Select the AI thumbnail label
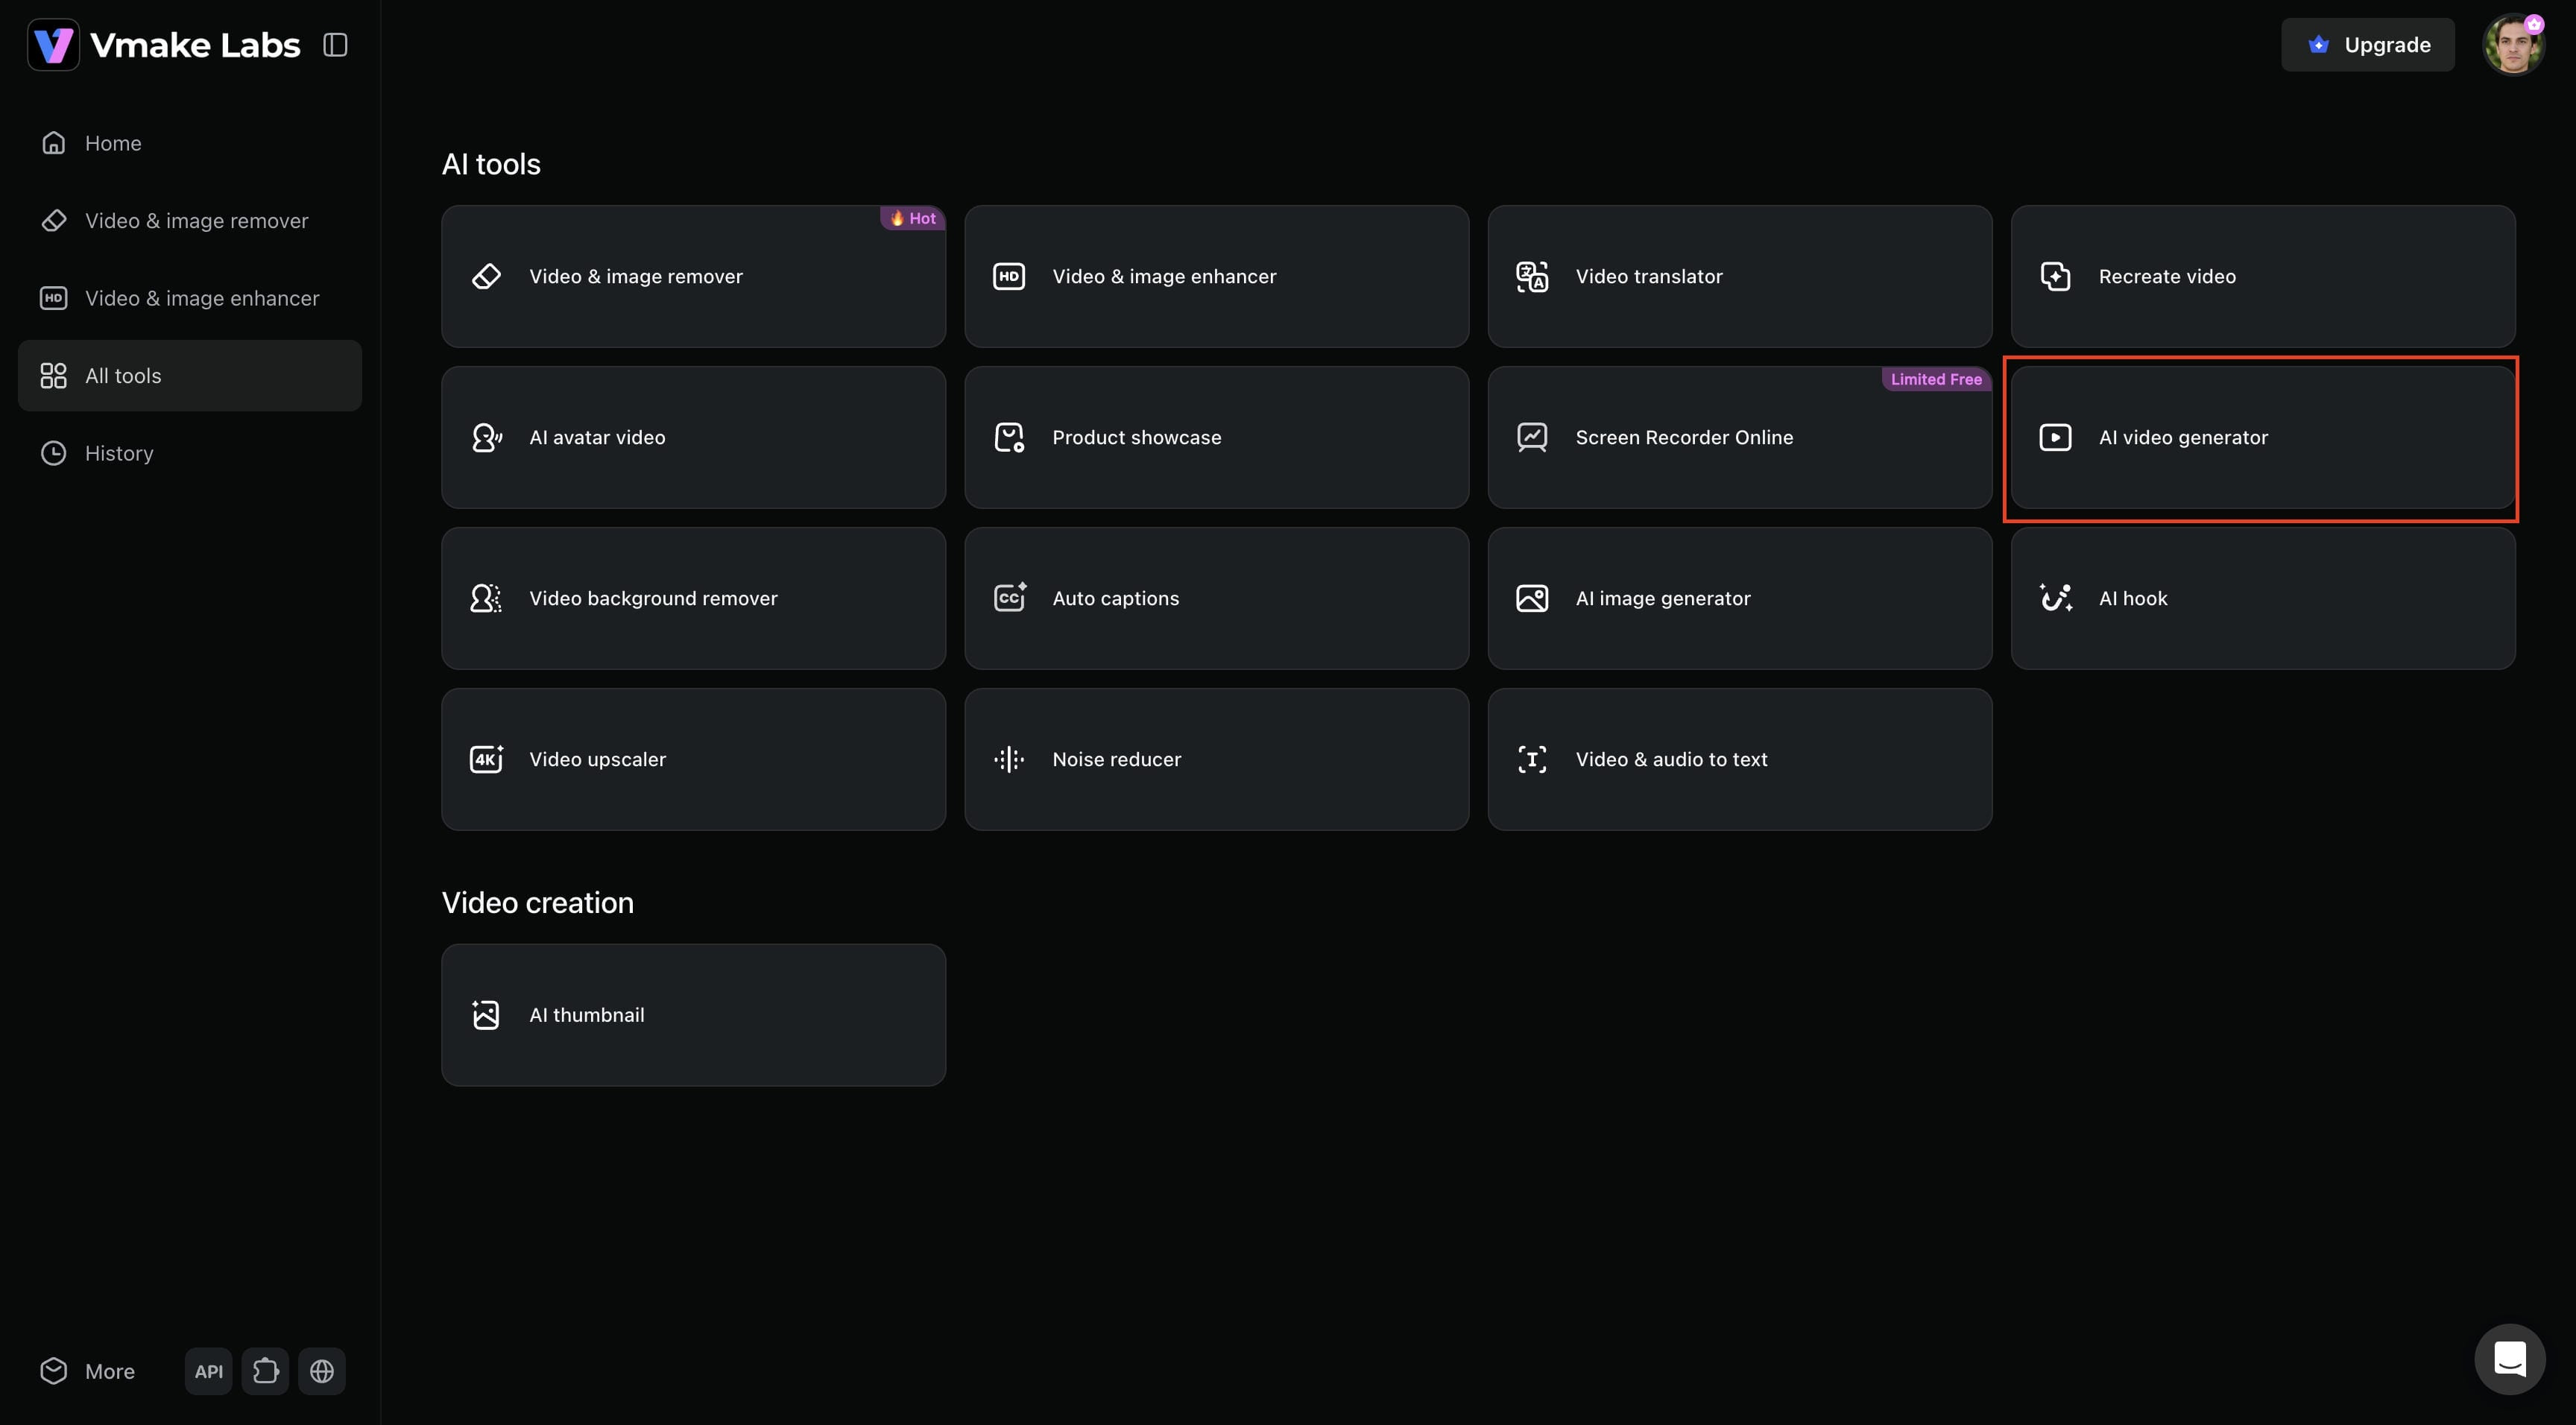 click(x=586, y=1015)
